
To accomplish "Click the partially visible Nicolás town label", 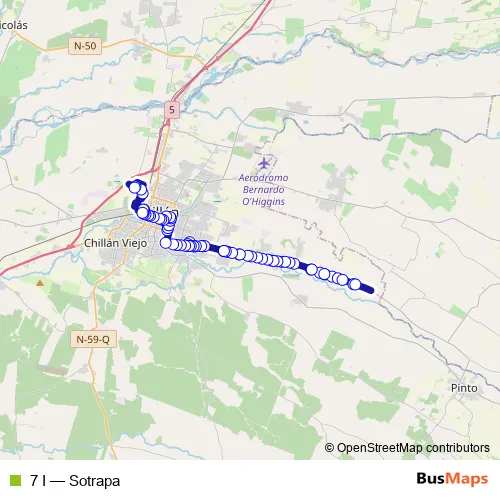I will click(x=14, y=25).
